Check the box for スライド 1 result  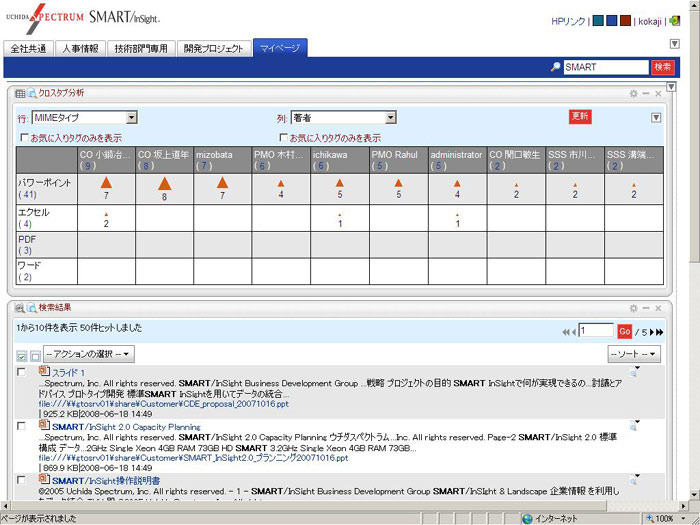21,371
